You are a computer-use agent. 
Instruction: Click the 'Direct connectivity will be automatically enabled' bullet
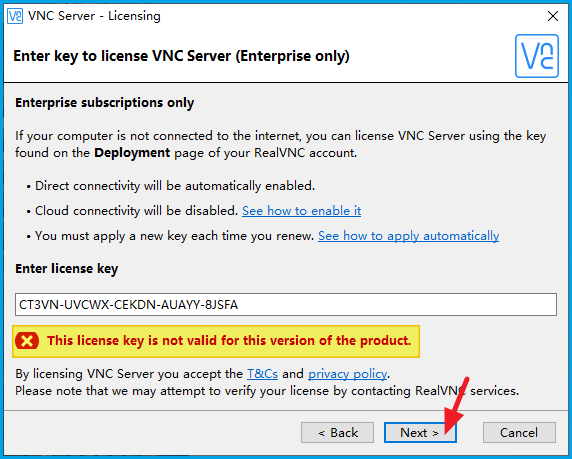(175, 186)
